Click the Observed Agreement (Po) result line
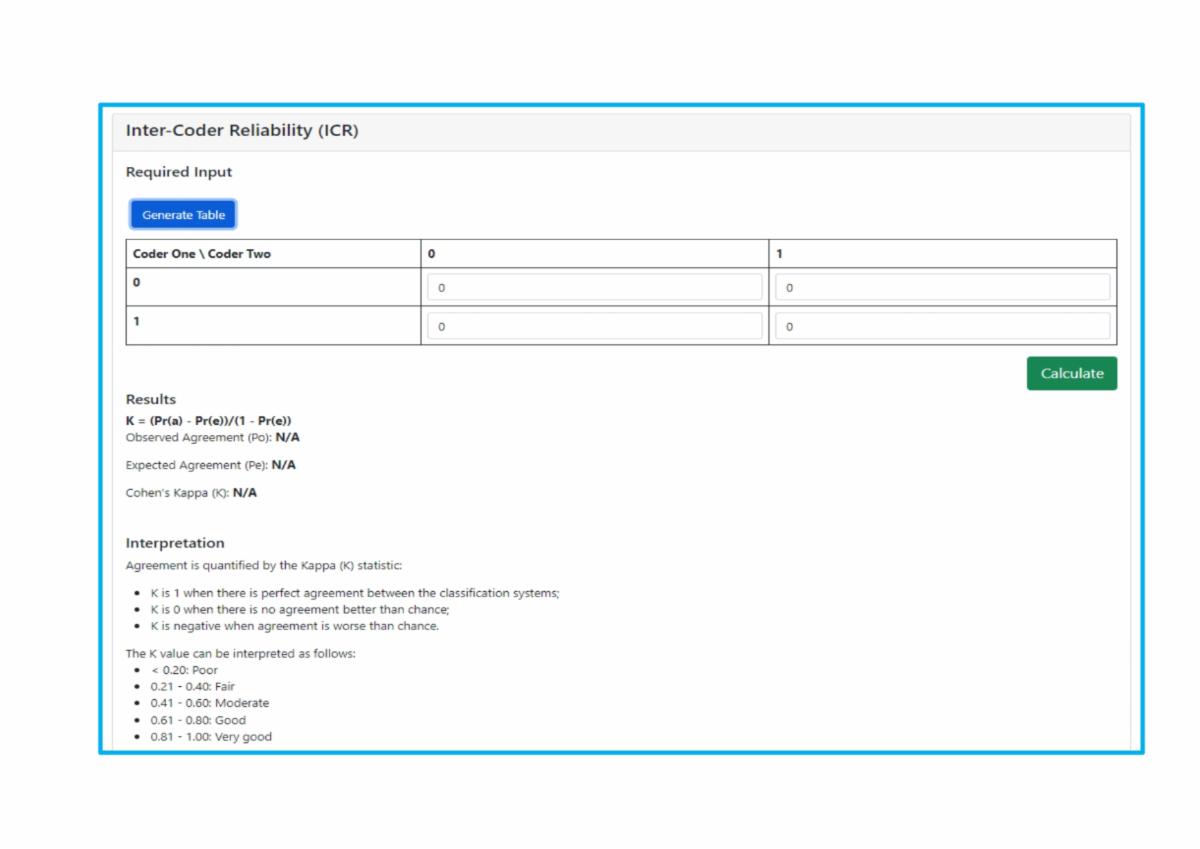This screenshot has height=849, width=1200. click(211, 438)
